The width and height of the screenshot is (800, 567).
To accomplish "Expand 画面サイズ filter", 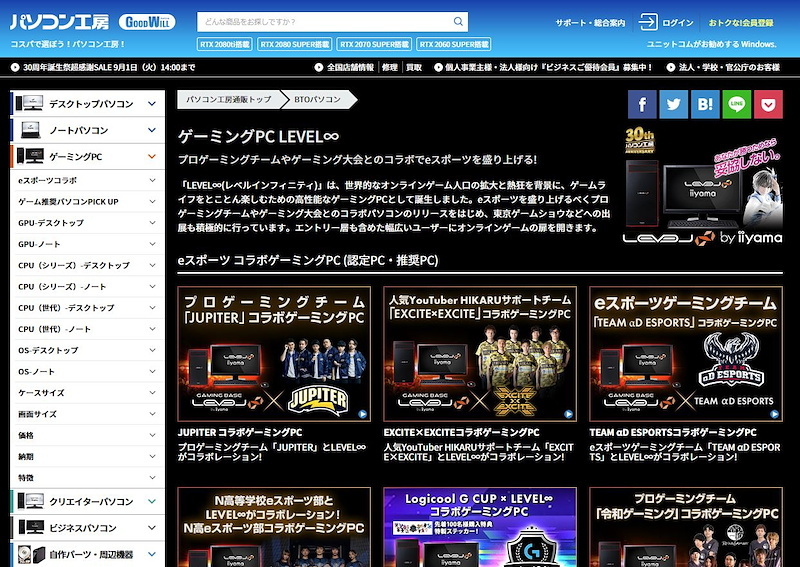I will (153, 414).
